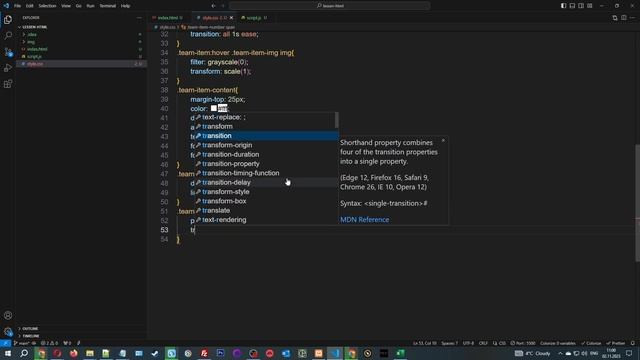Viewport: 640px width, 360px height.
Task: Click the Windows taskbar search icon
Action: (24, 353)
